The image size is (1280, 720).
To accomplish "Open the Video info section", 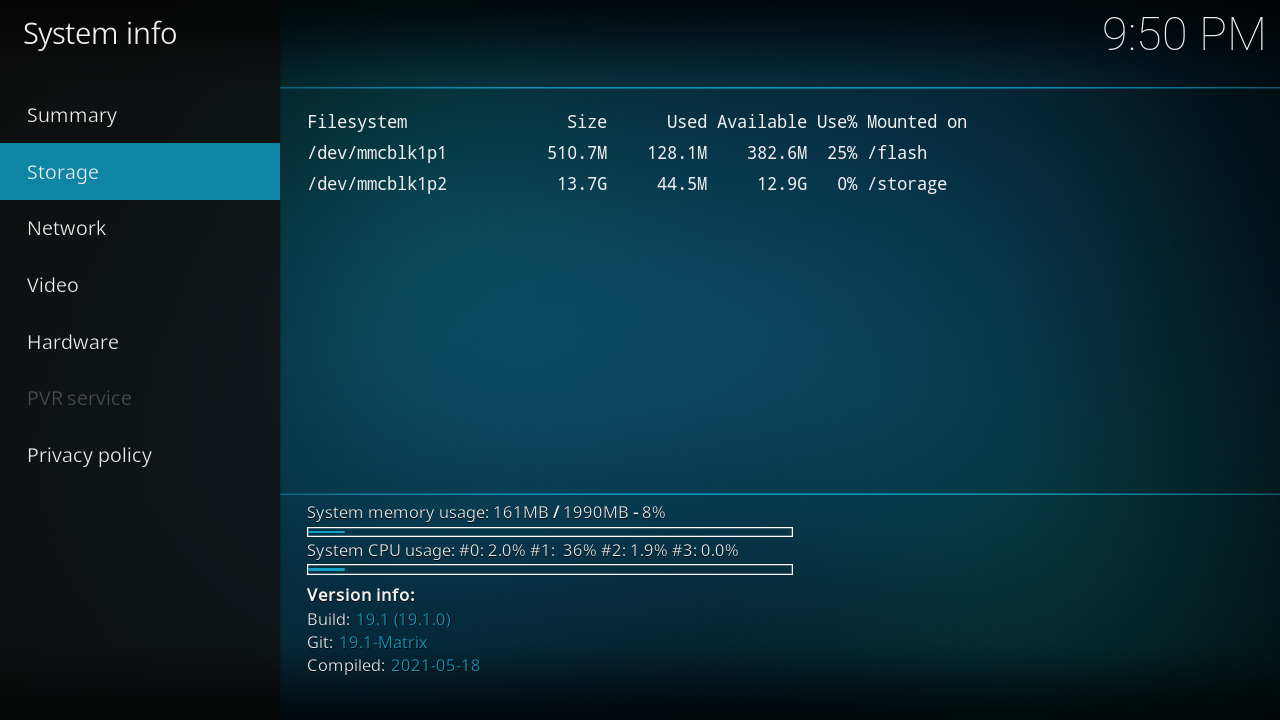I will (x=53, y=285).
